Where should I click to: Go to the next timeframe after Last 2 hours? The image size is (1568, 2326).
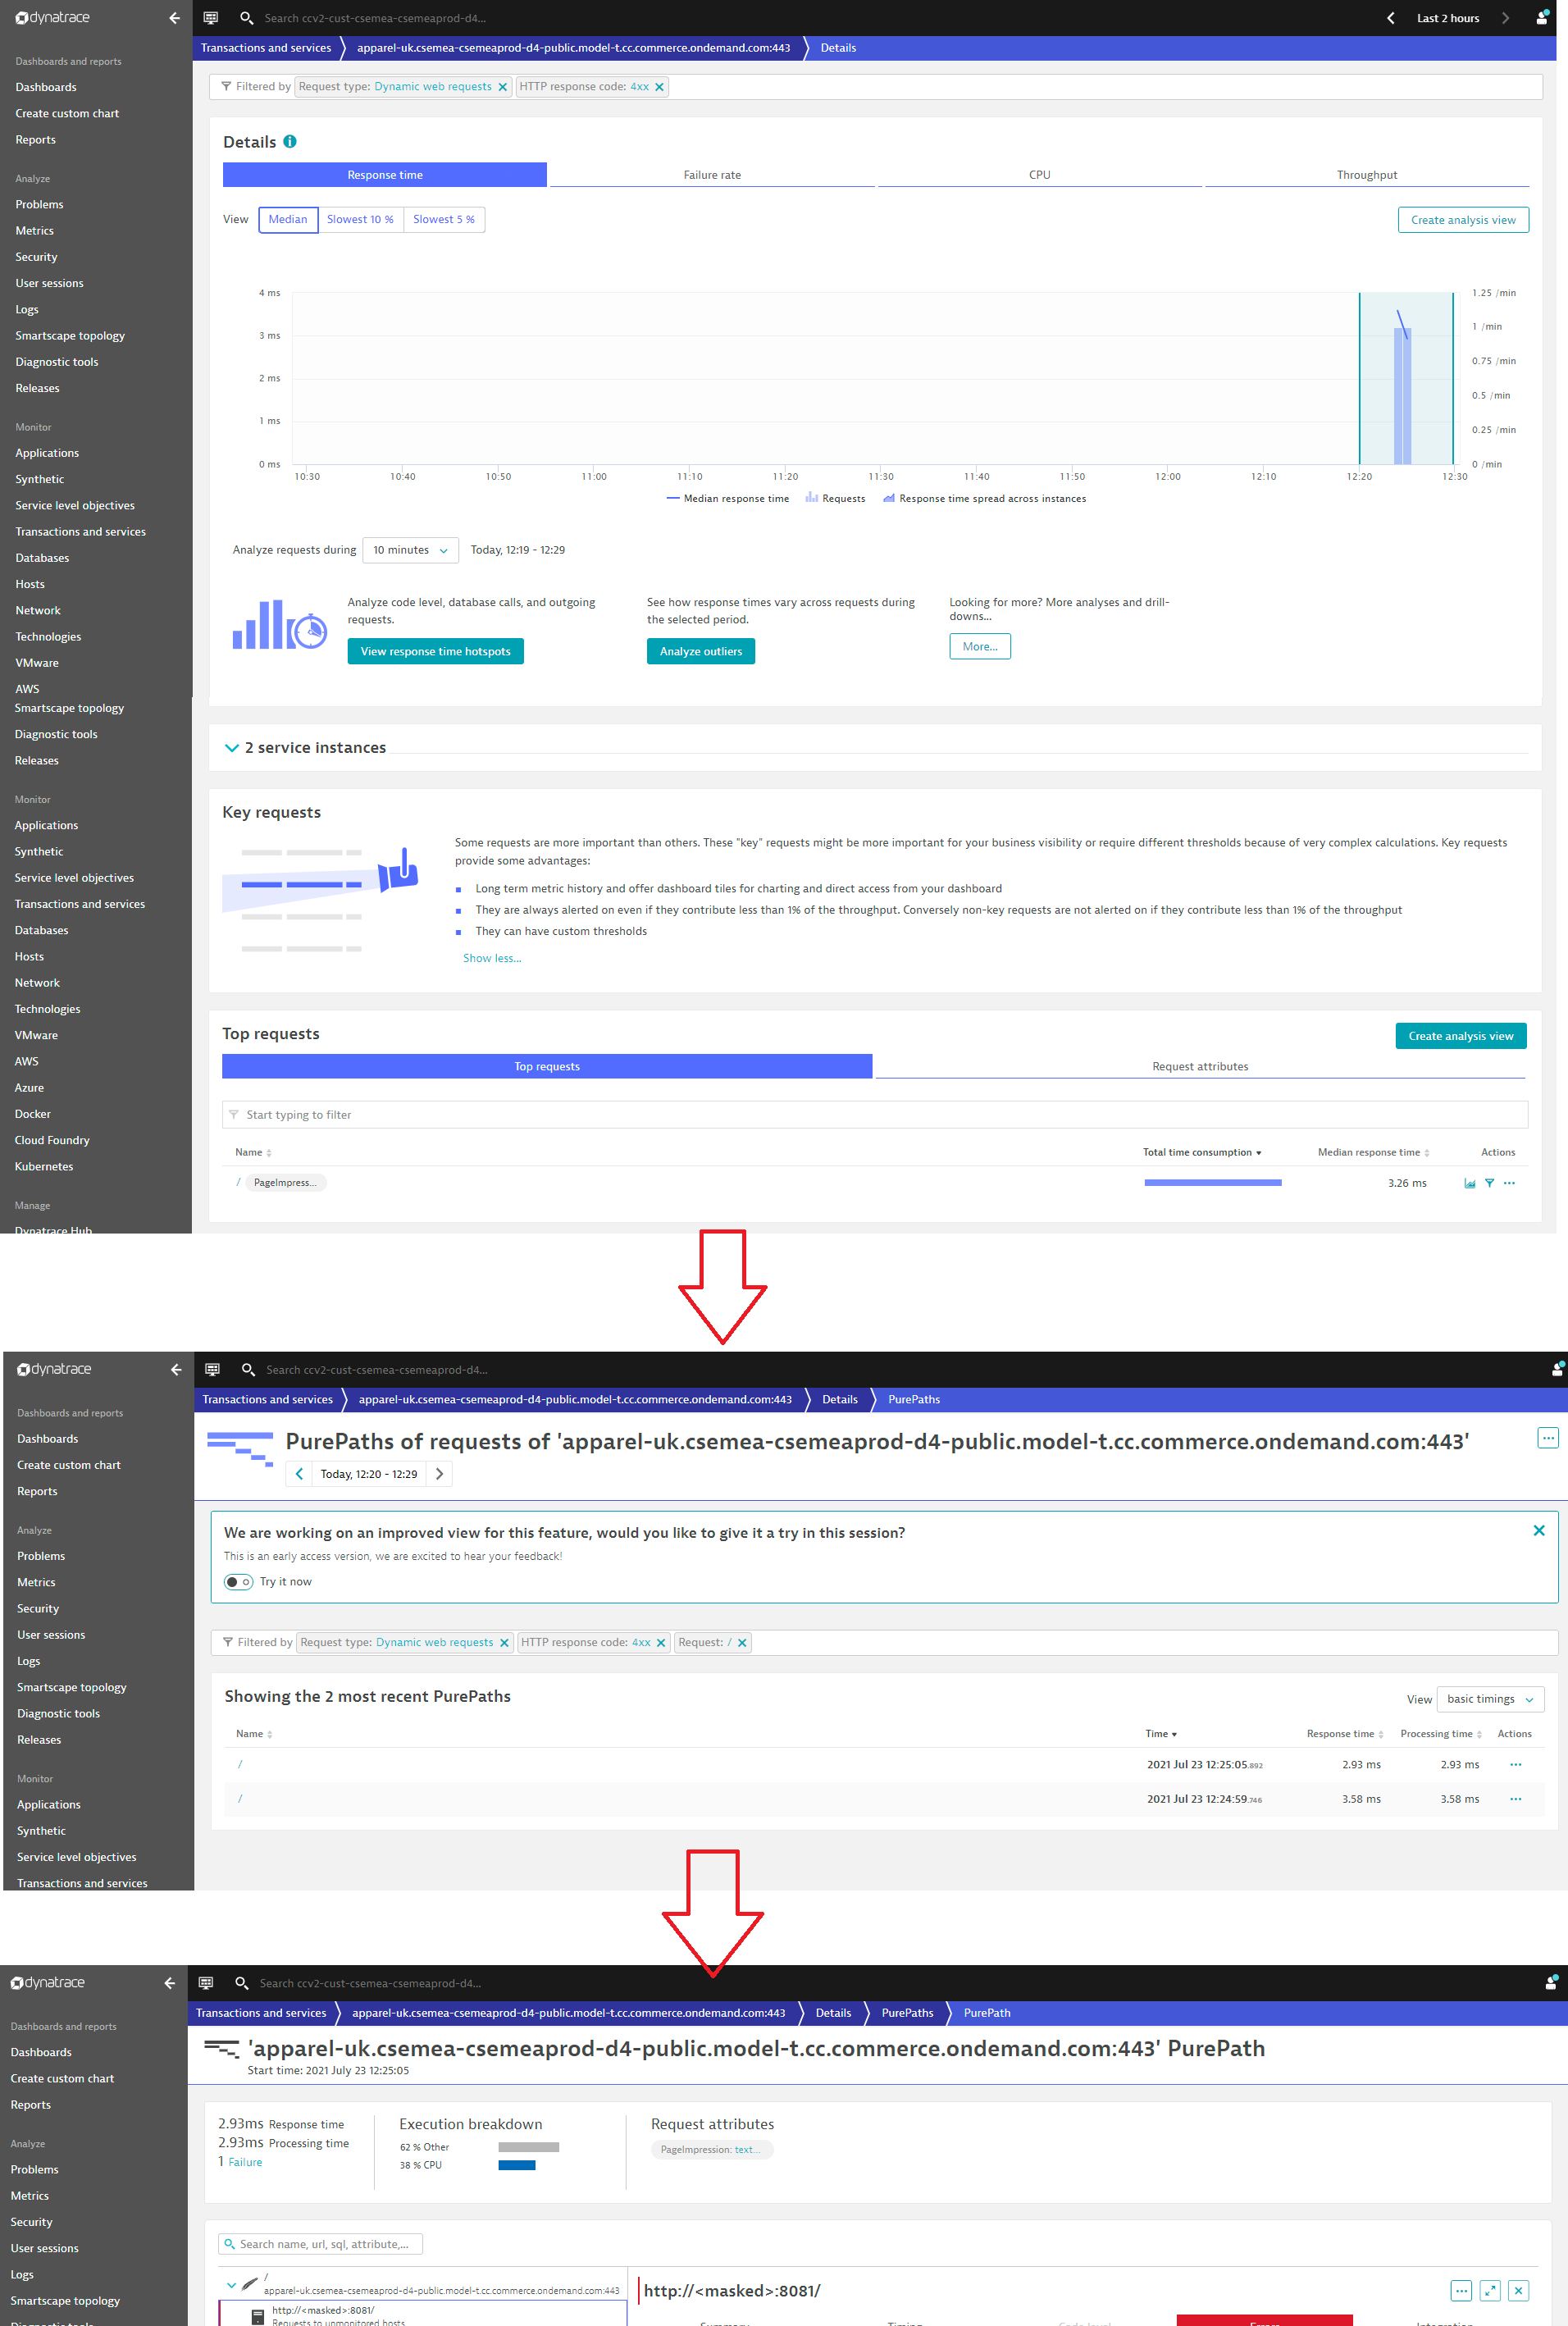click(1505, 18)
